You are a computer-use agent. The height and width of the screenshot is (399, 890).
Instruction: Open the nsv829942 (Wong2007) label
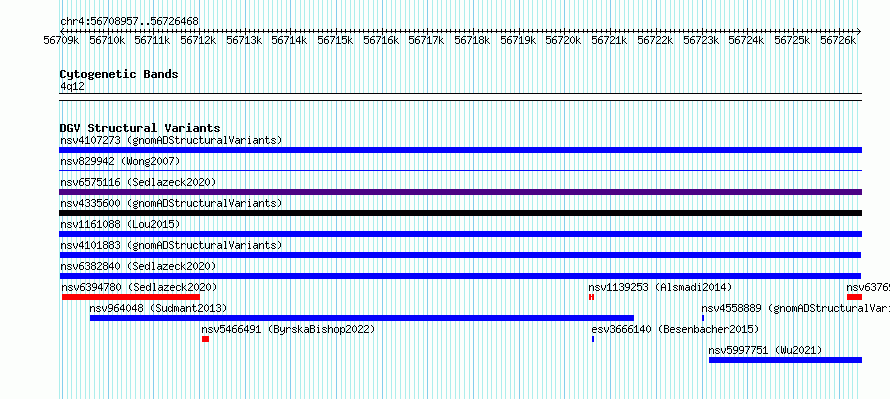pos(120,161)
